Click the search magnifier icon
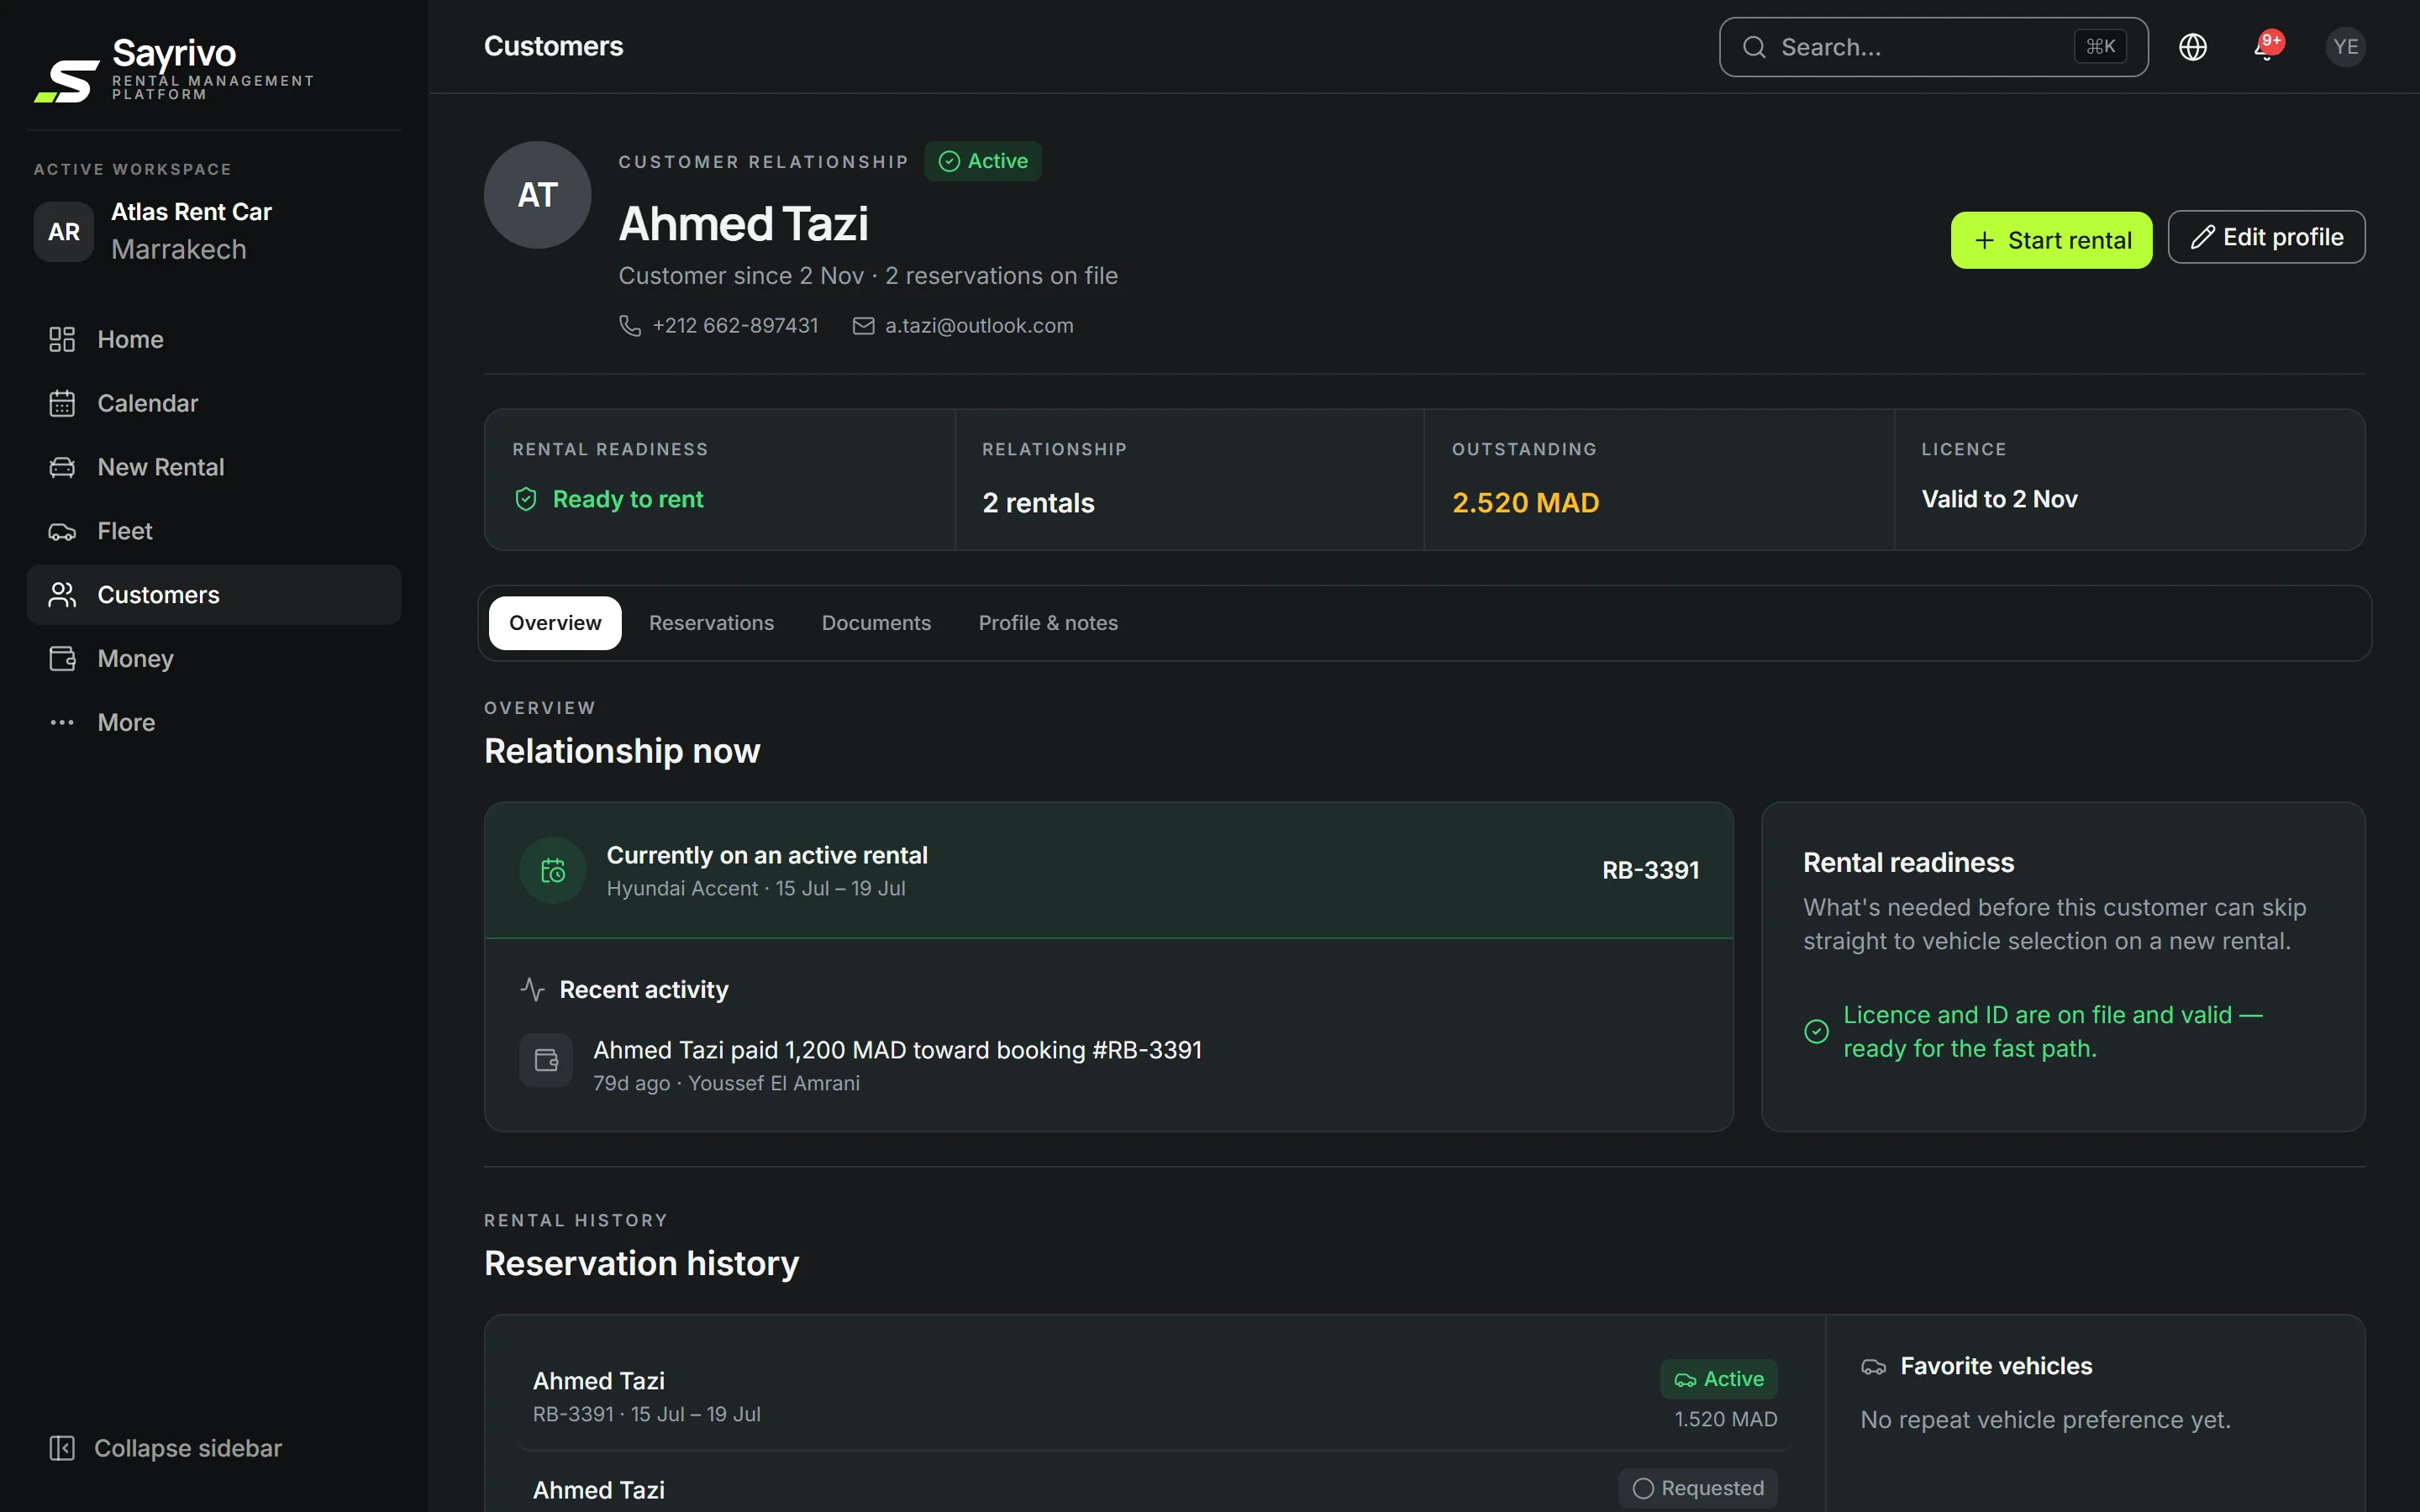This screenshot has height=1512, width=2420. click(x=1754, y=47)
